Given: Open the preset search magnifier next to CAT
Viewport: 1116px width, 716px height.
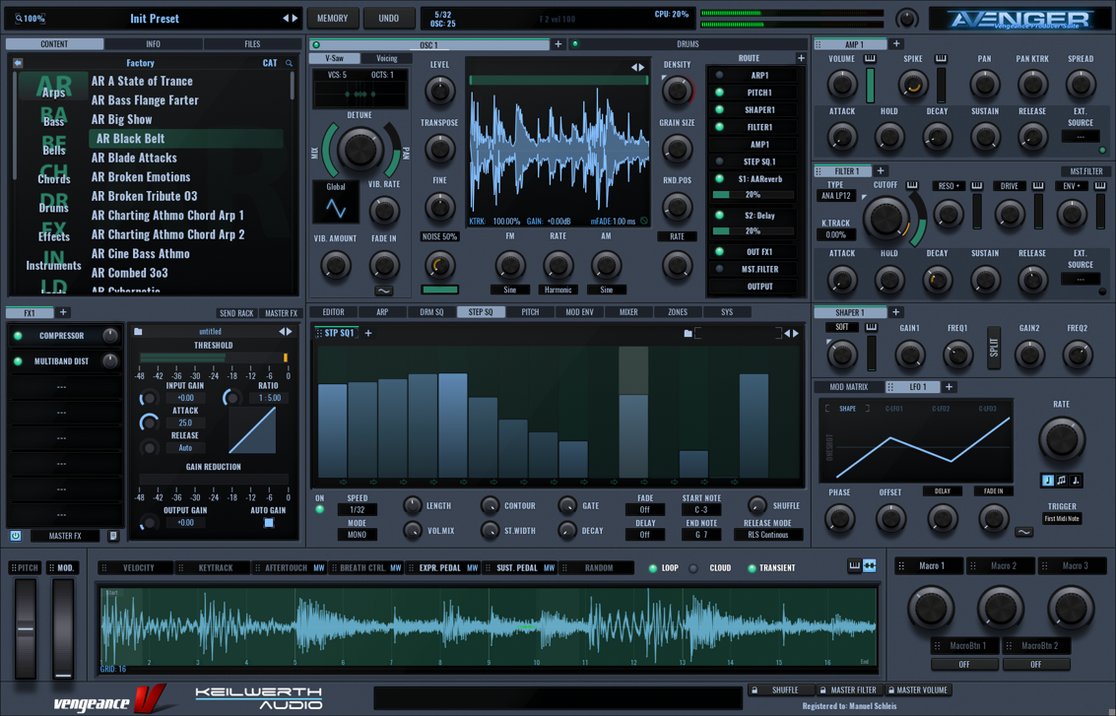Looking at the screenshot, I should (x=290, y=61).
